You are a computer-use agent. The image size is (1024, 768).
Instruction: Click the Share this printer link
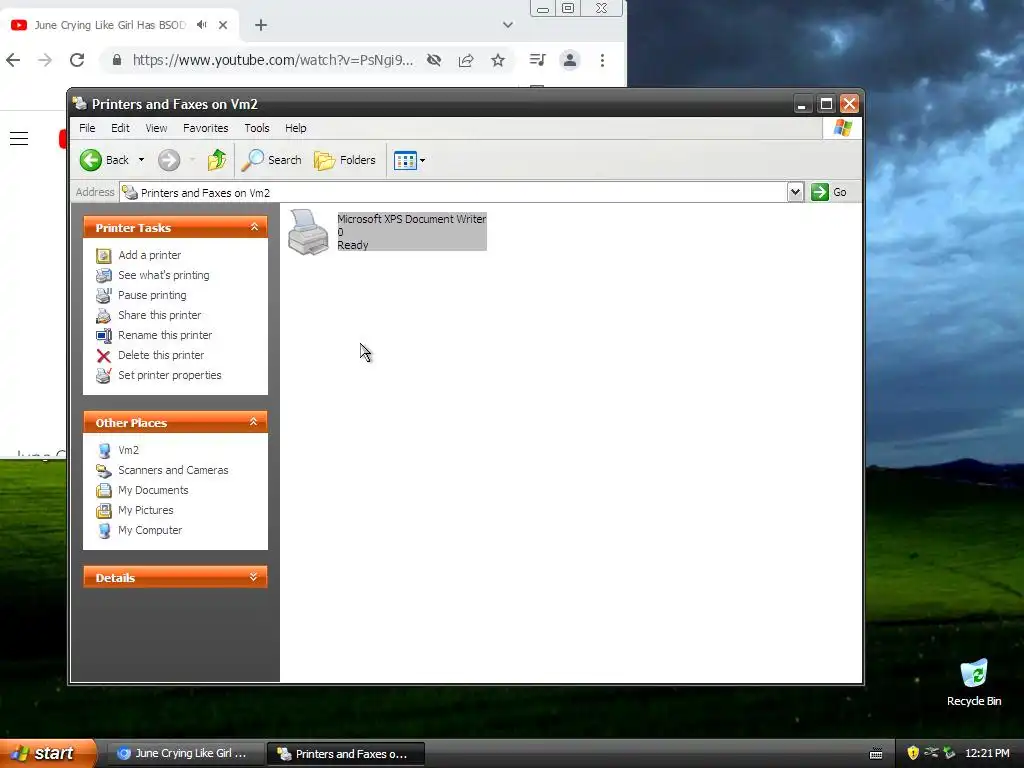(x=159, y=315)
